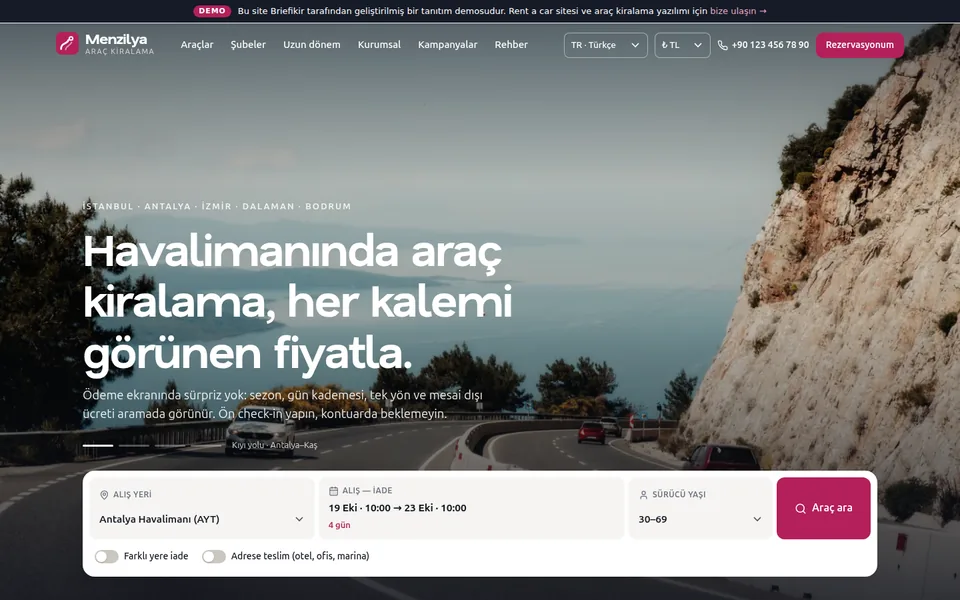960x600 pixels.
Task: Select the first hero slide indicator
Action: (98, 445)
